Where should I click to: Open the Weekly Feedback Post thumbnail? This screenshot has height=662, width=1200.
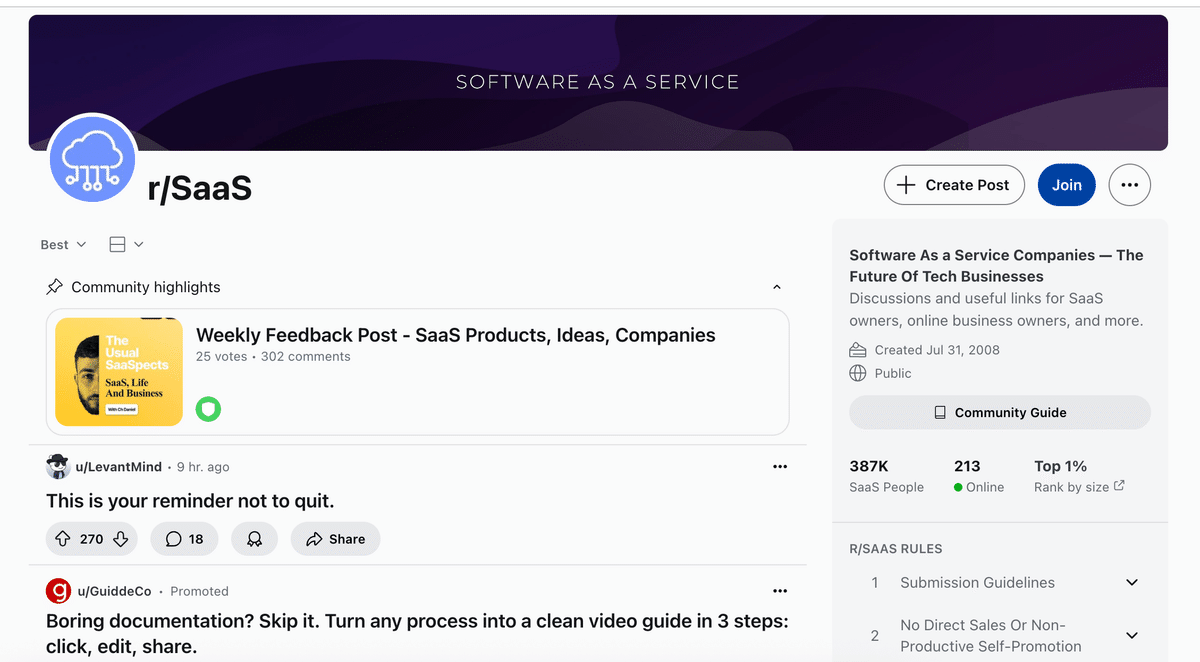point(119,372)
